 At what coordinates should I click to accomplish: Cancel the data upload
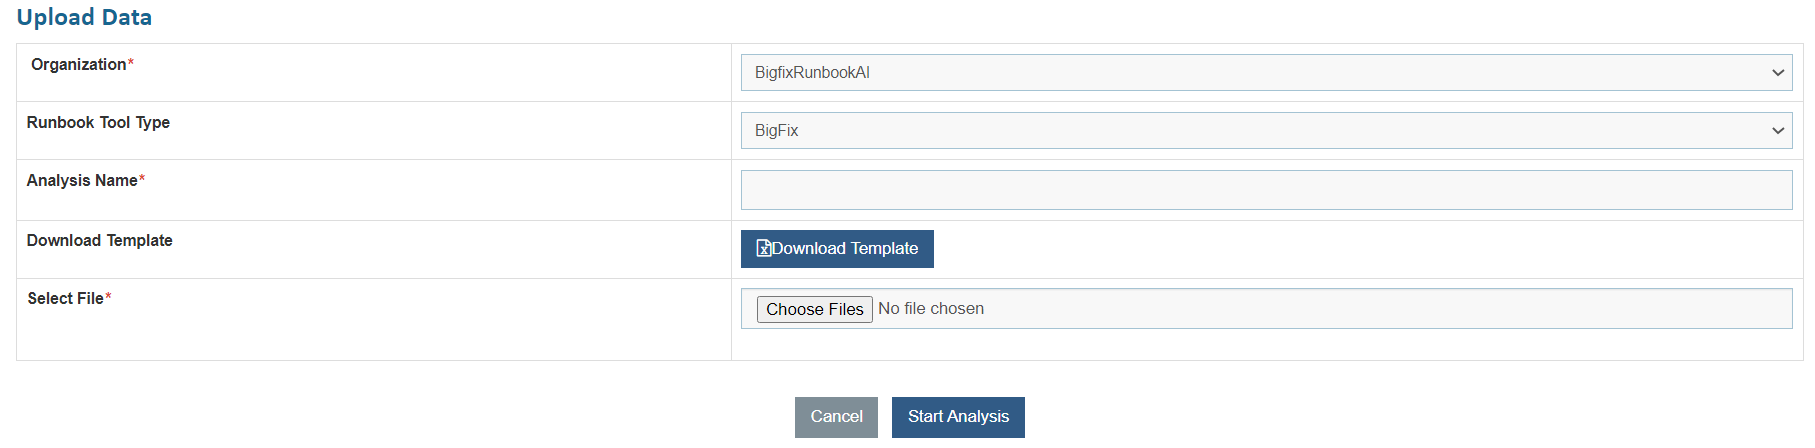(836, 417)
